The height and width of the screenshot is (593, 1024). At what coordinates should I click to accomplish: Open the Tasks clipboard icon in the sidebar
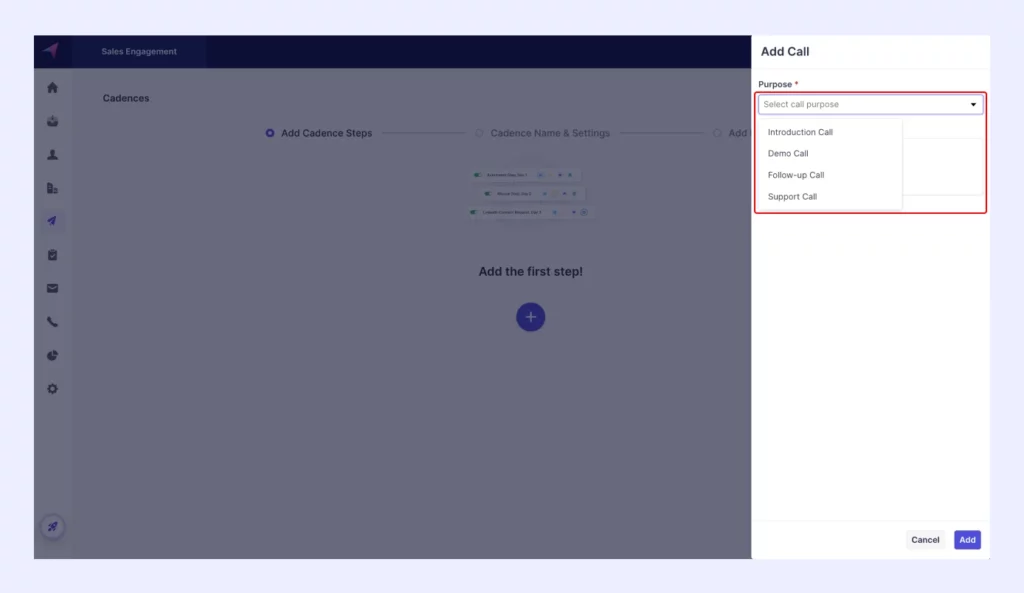pos(51,255)
